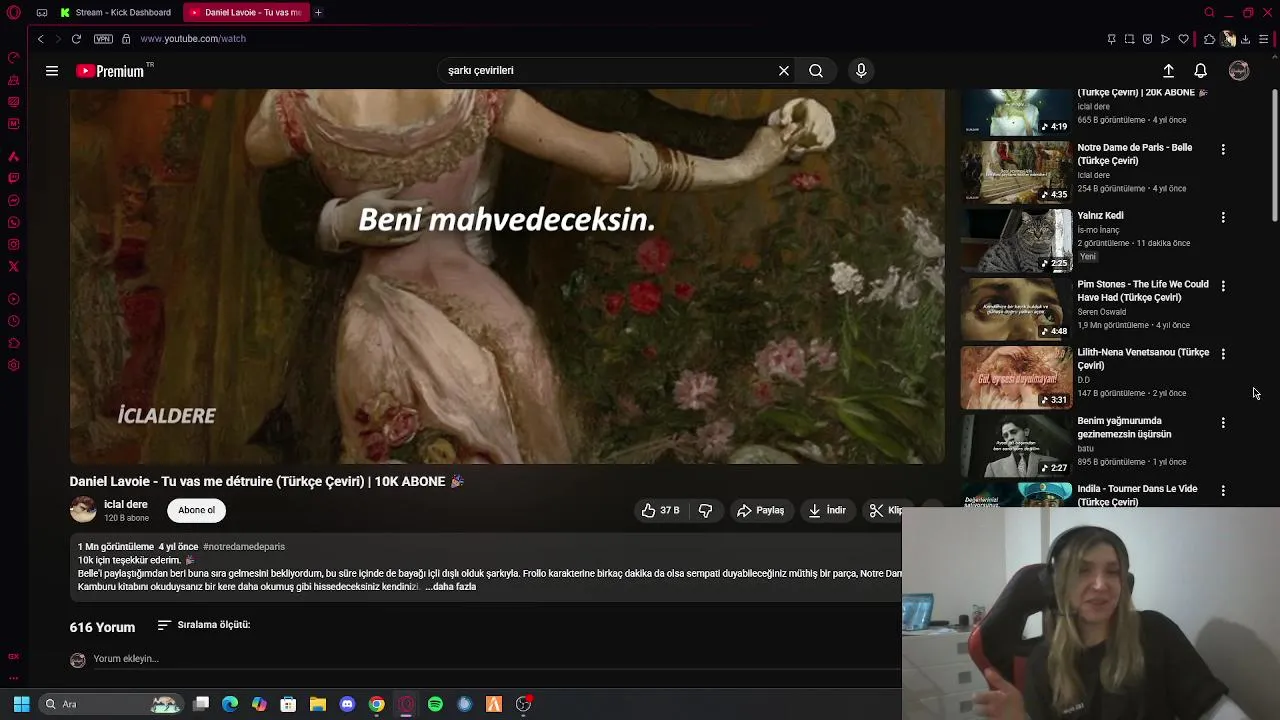Screen dimensions: 1280x720
Task: Create a clip with the Klip button
Action: tap(885, 510)
